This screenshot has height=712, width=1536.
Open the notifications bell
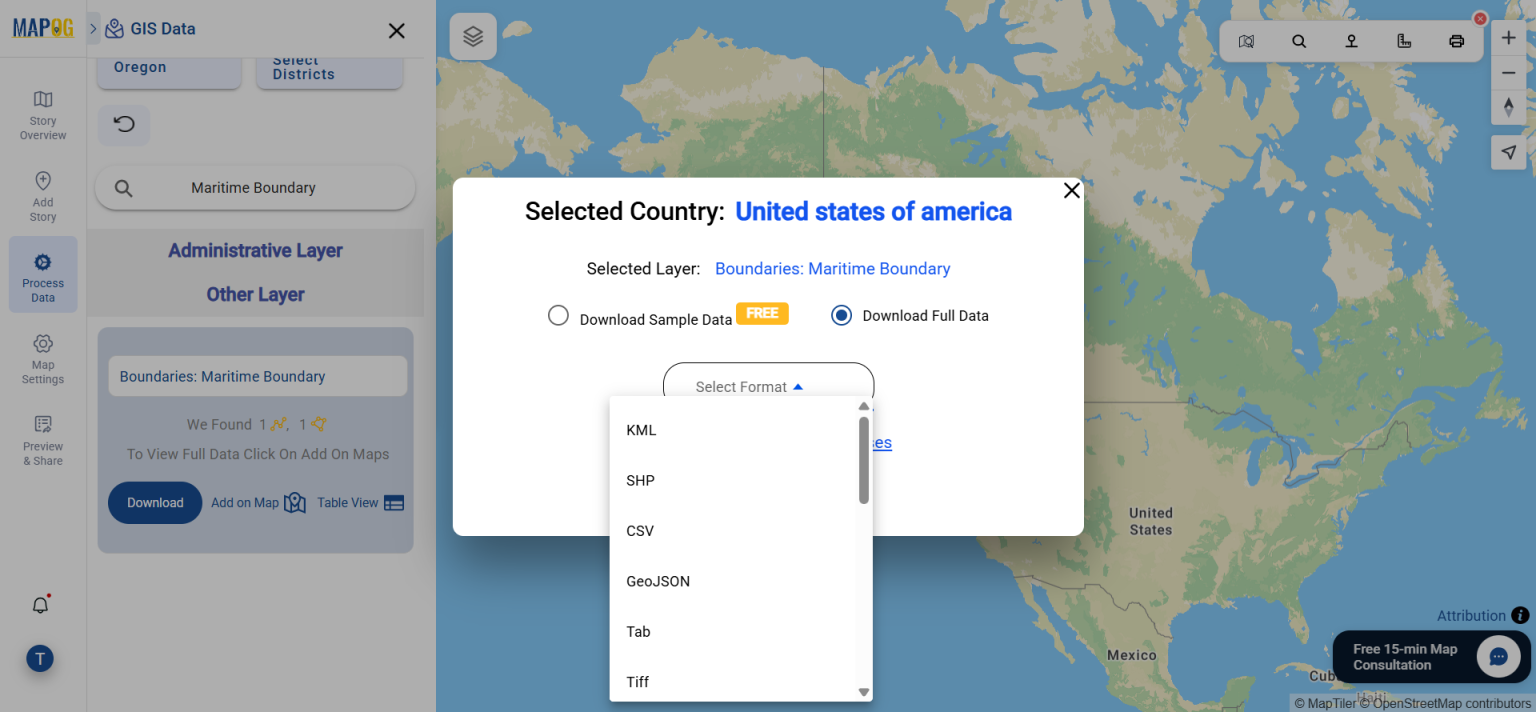click(40, 604)
